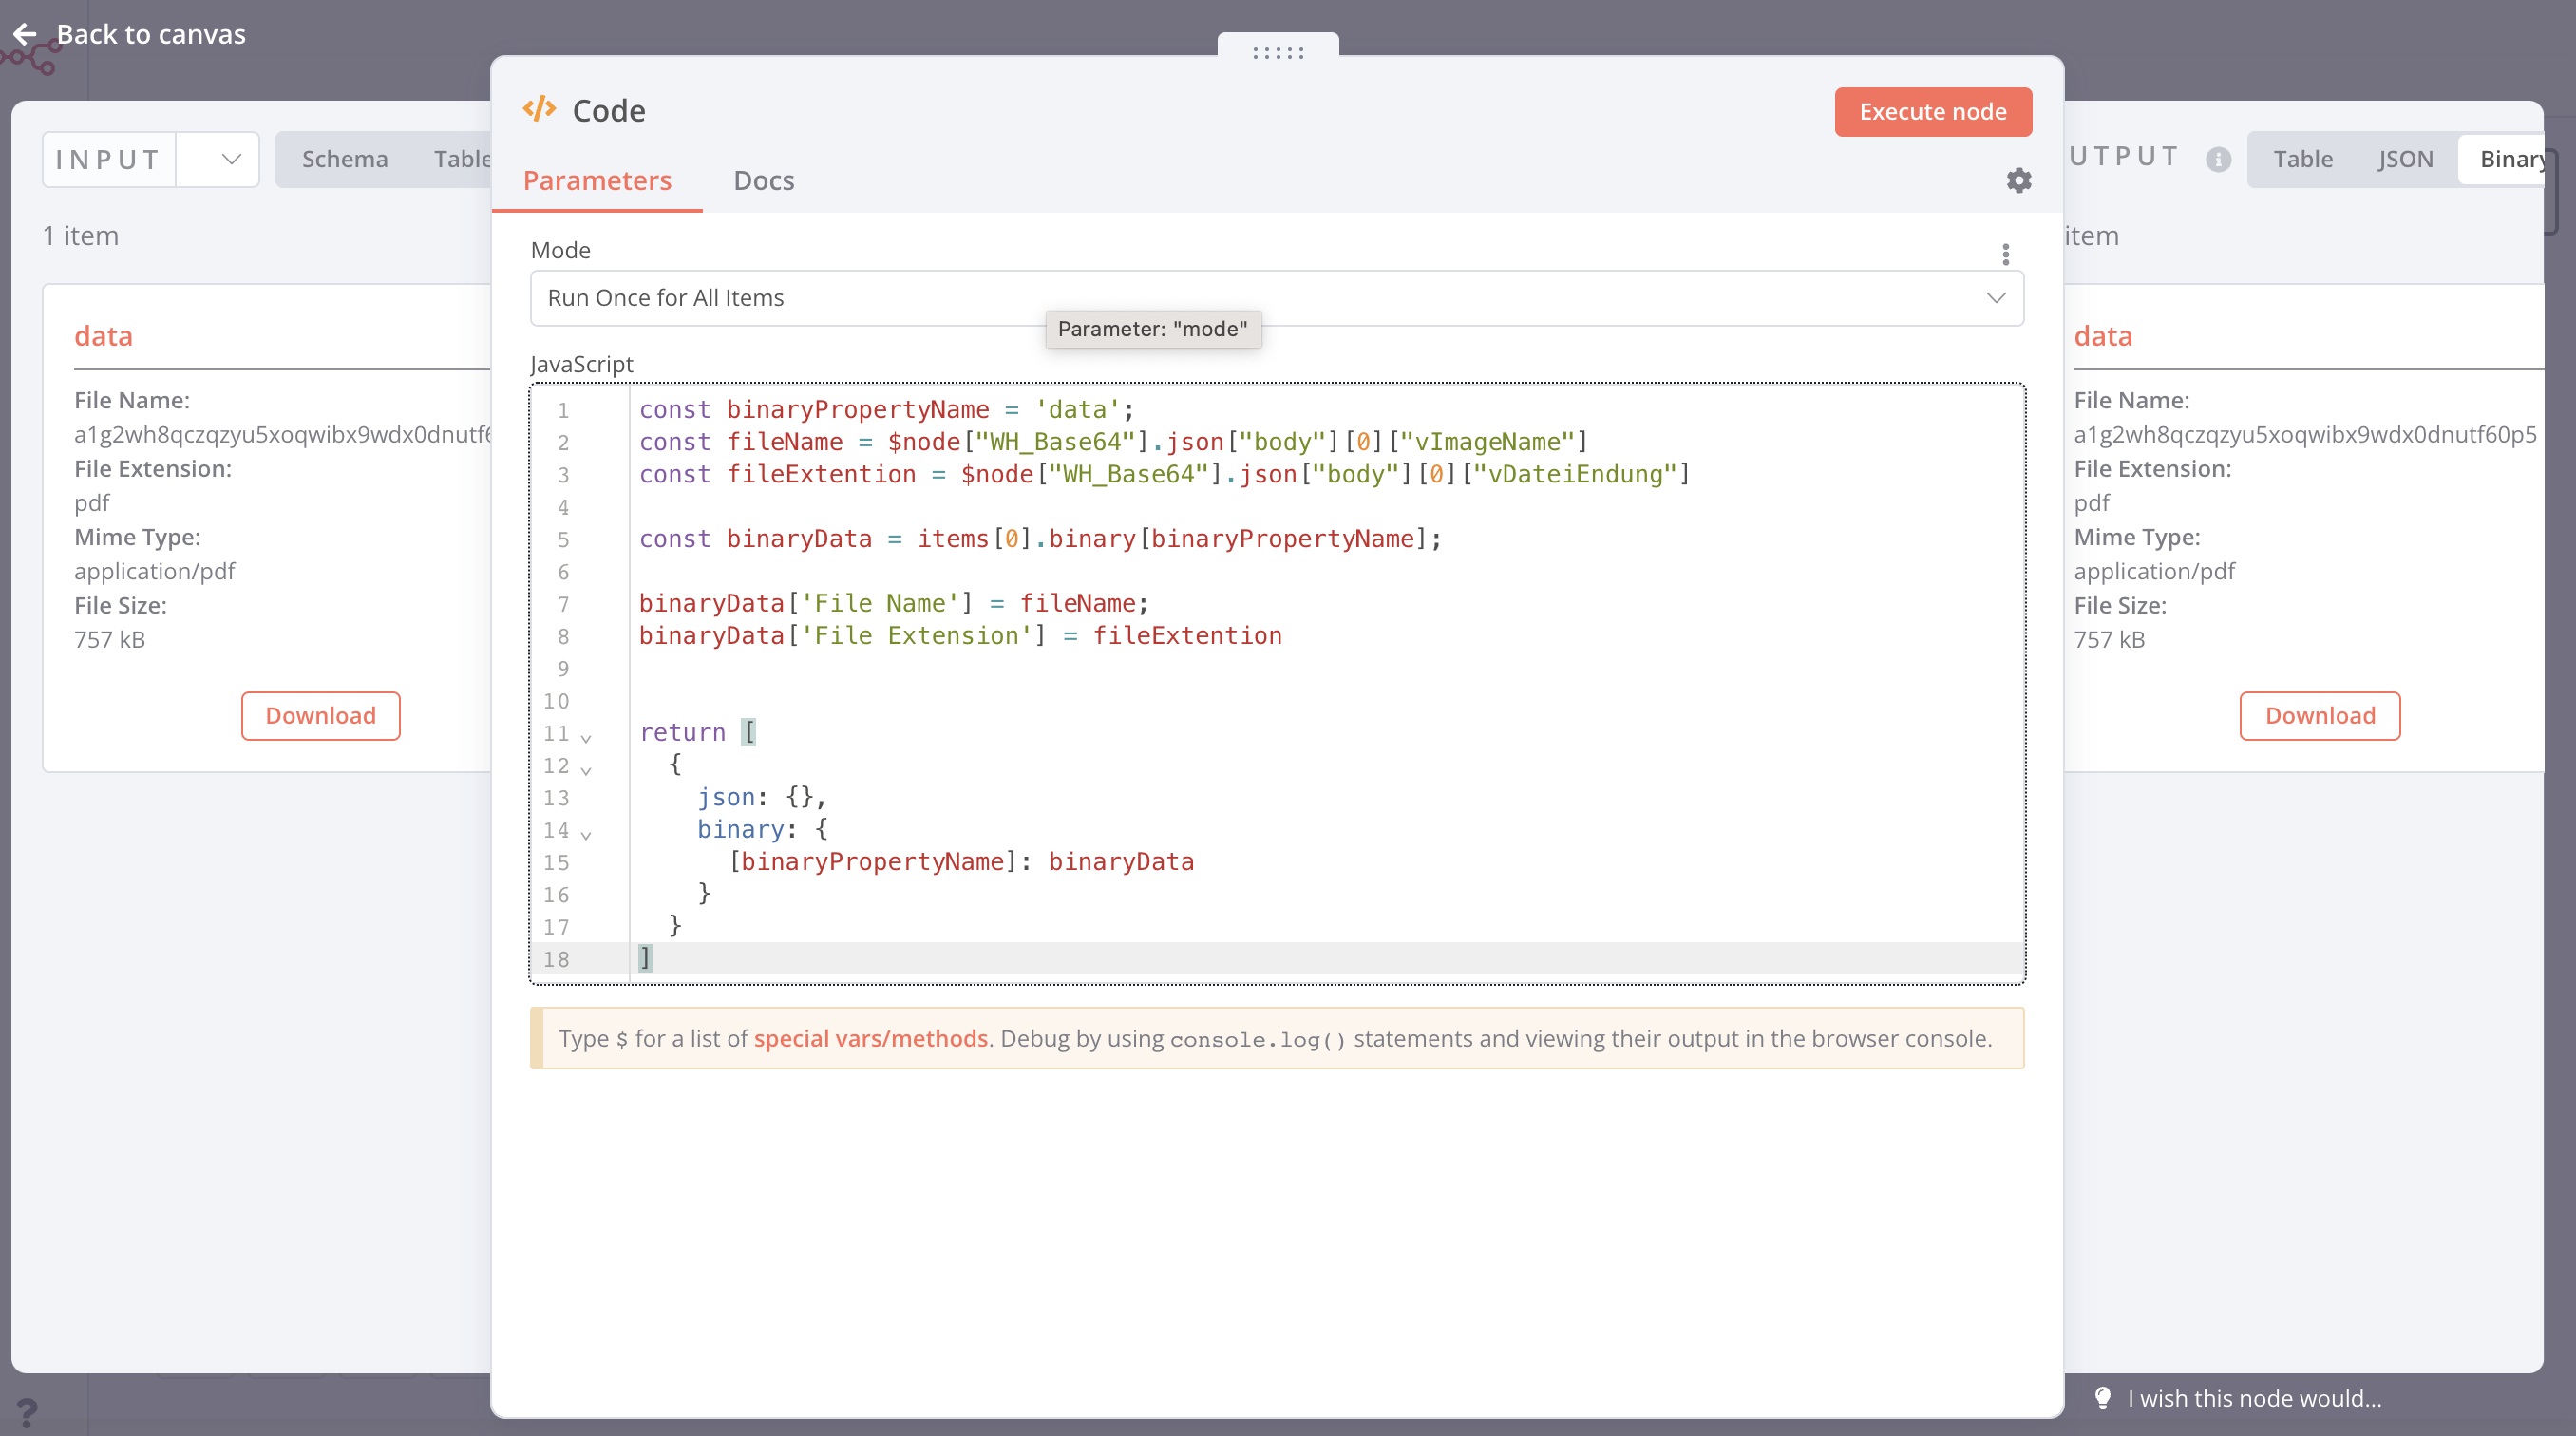Click the Code node icon in header
Image resolution: width=2576 pixels, height=1436 pixels.
click(x=539, y=109)
